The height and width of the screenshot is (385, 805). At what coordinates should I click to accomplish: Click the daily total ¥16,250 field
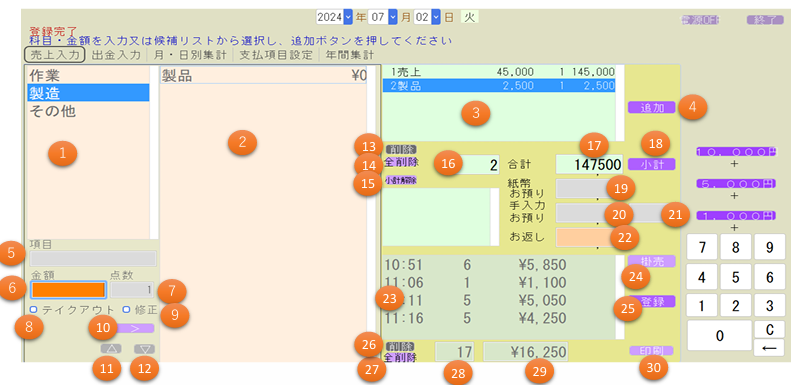pyautogui.click(x=525, y=352)
